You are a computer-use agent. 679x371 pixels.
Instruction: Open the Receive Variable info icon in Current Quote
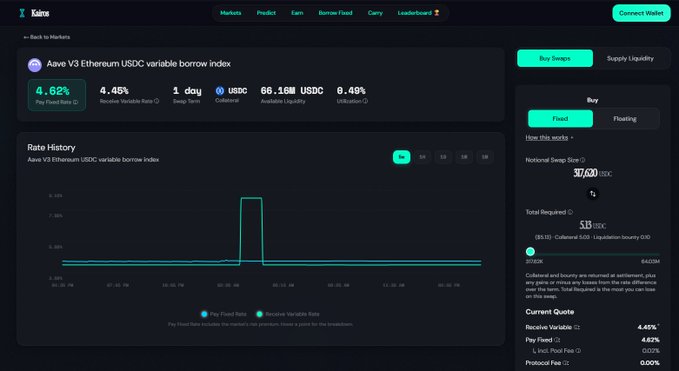point(577,327)
